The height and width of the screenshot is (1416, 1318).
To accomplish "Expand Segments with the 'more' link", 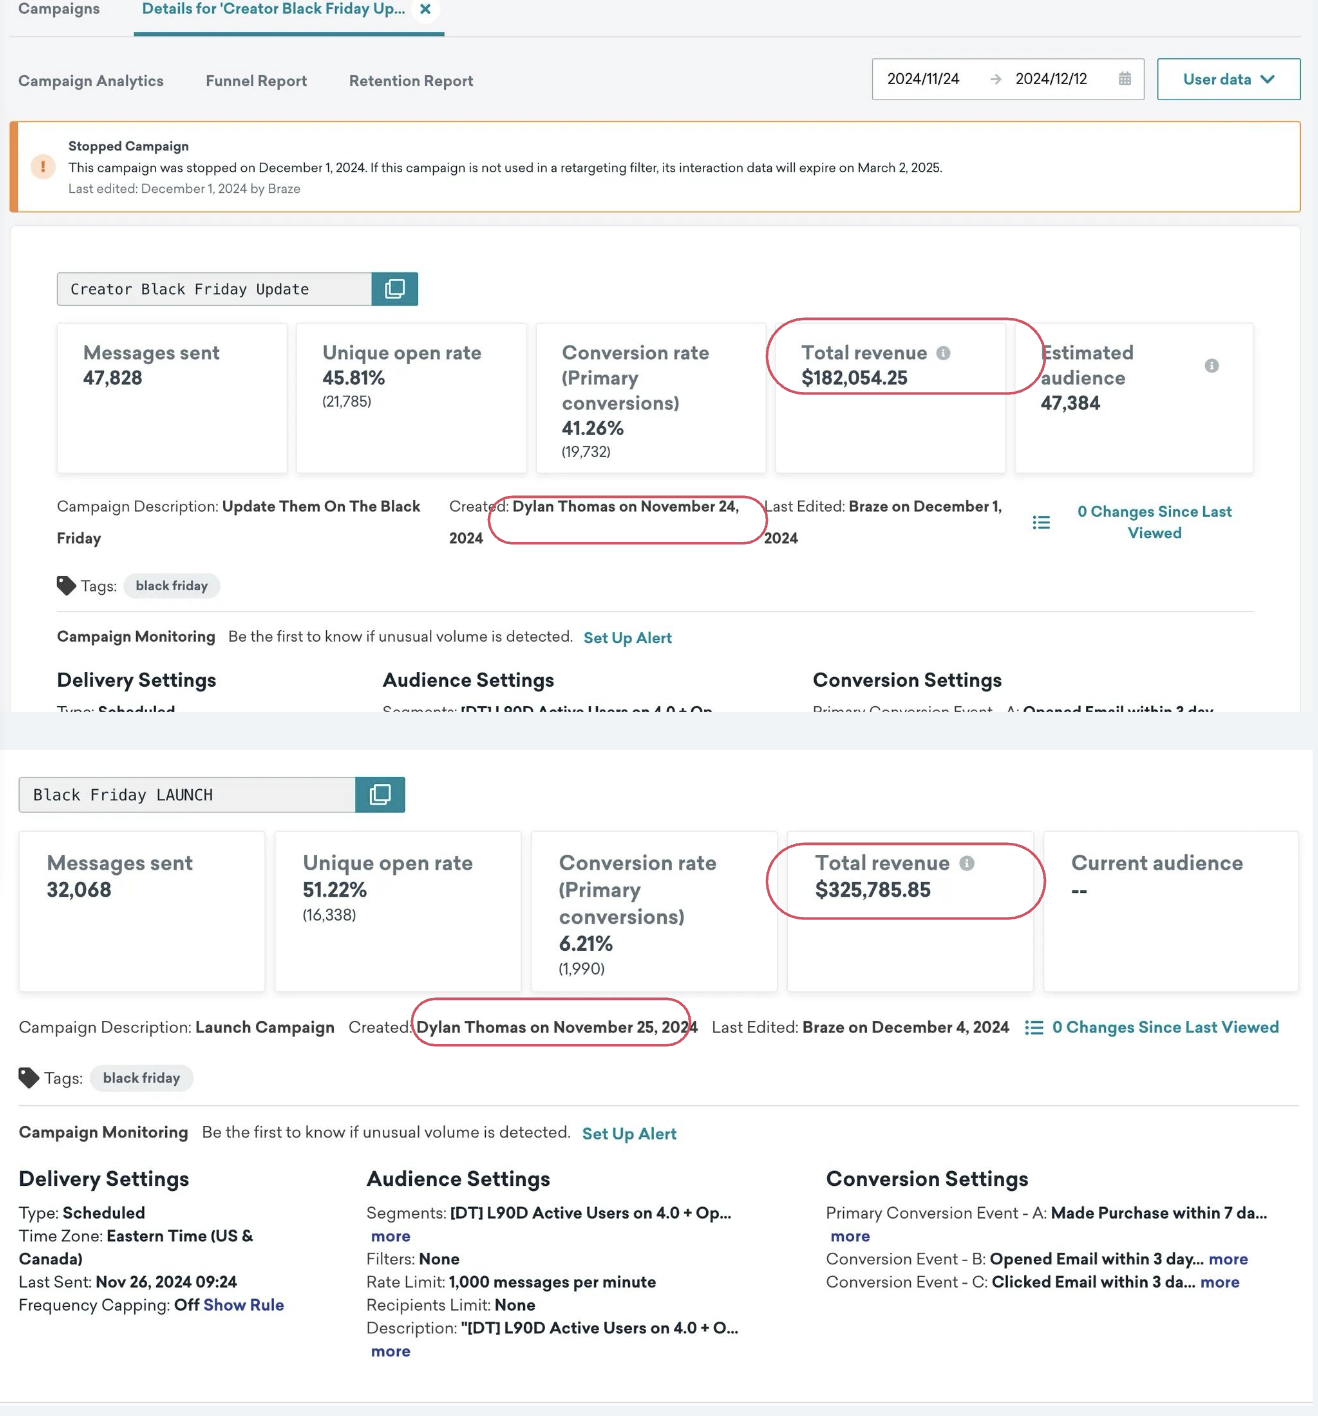I will pyautogui.click(x=390, y=1236).
